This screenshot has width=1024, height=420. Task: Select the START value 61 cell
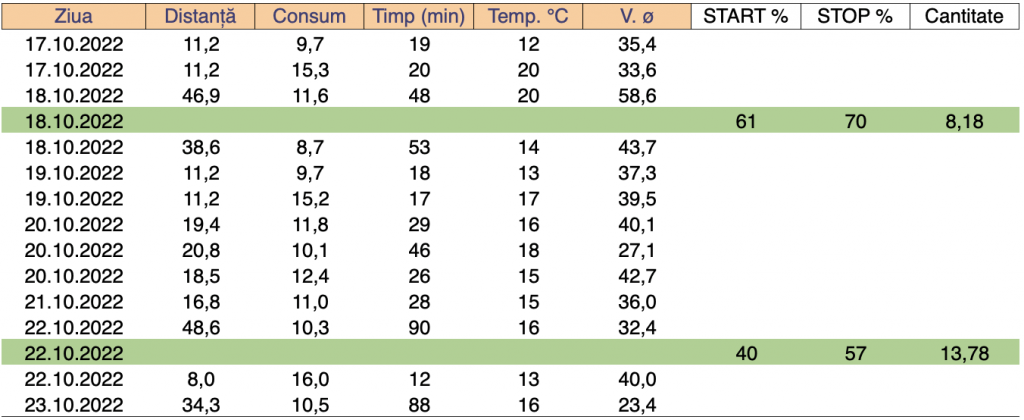(x=747, y=121)
